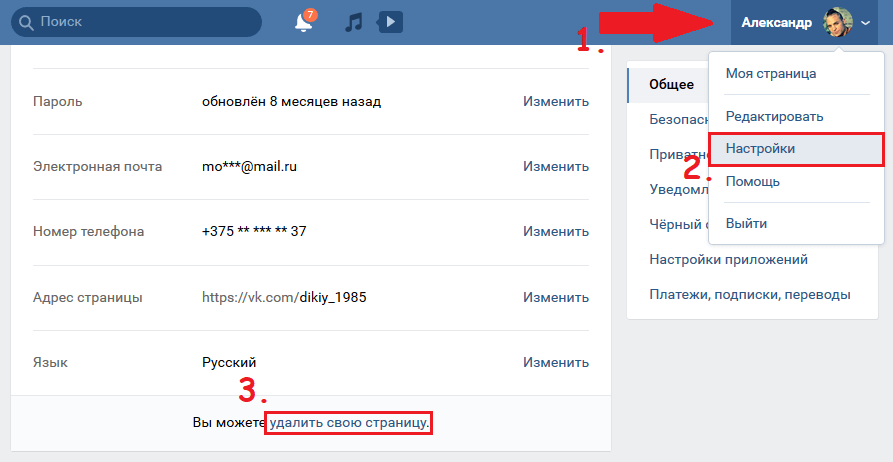Click the Язык row label
Screen dimensions: 893x462
coord(50,362)
